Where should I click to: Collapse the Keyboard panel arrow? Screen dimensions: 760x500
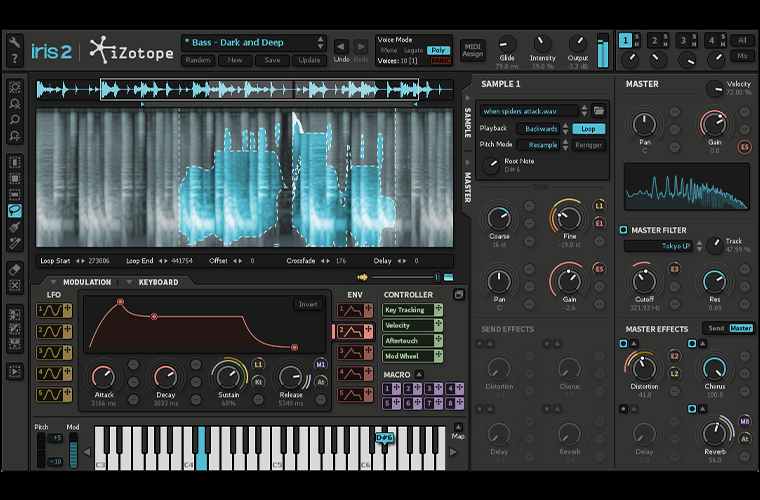tap(129, 282)
